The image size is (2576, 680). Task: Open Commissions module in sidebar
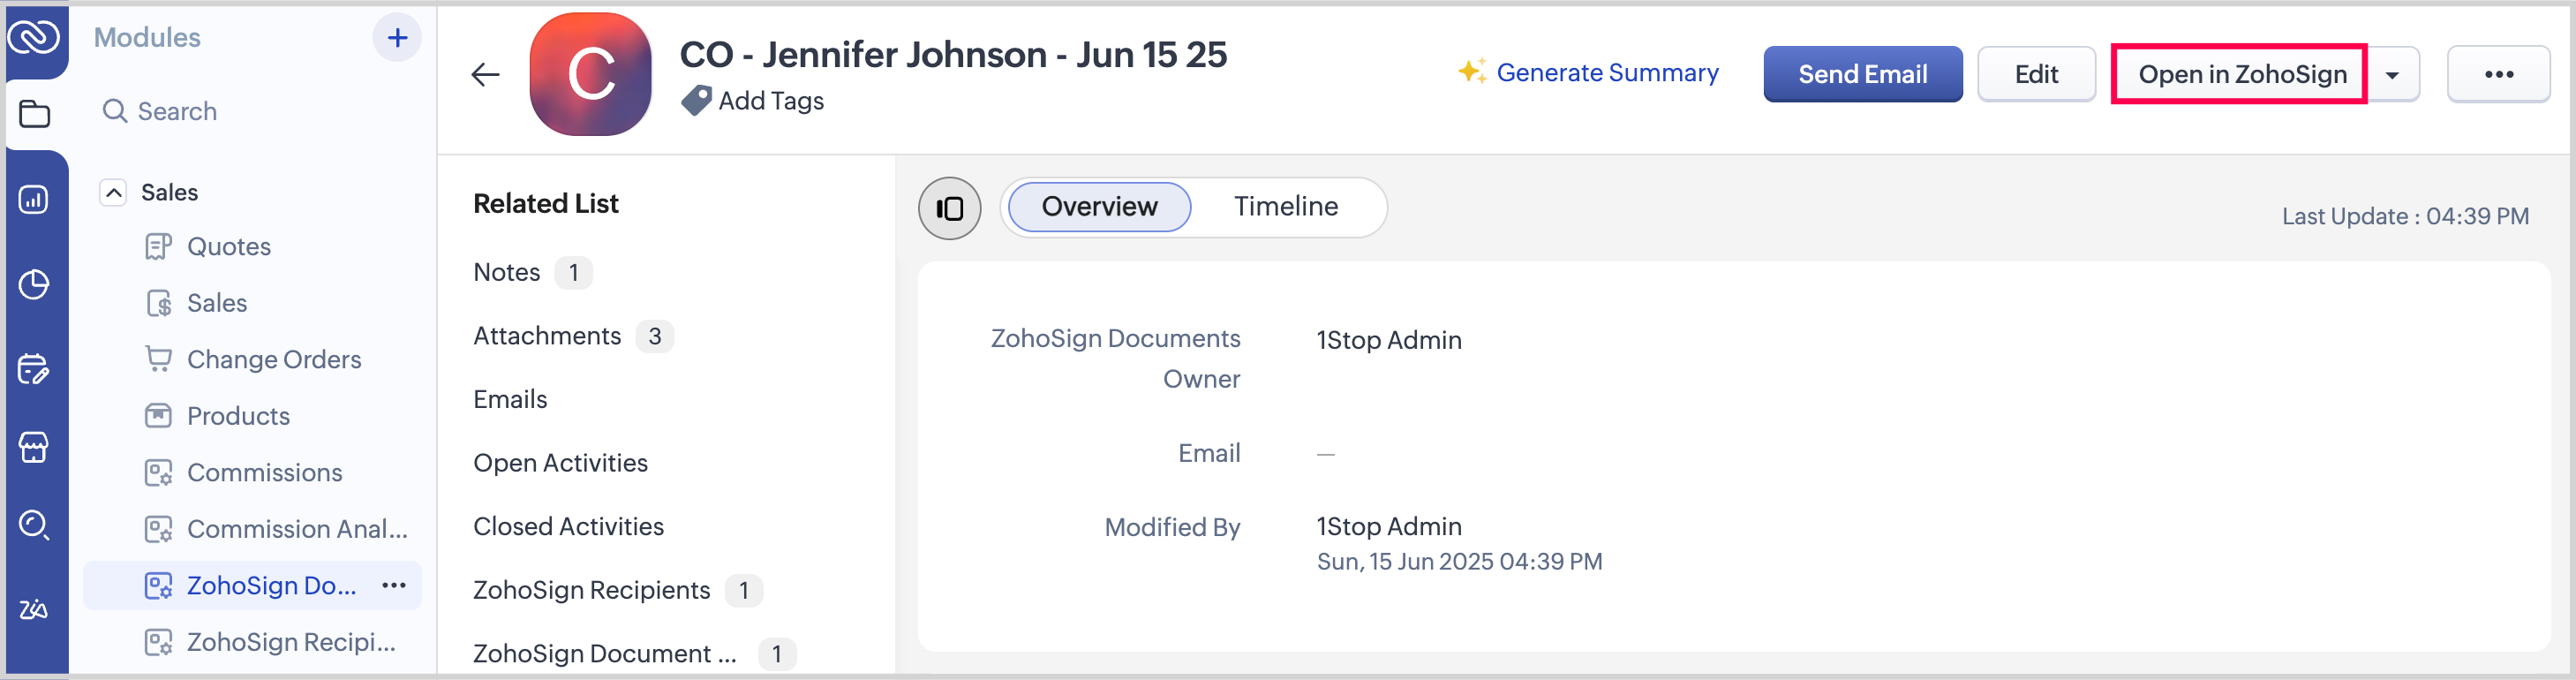pyautogui.click(x=264, y=473)
